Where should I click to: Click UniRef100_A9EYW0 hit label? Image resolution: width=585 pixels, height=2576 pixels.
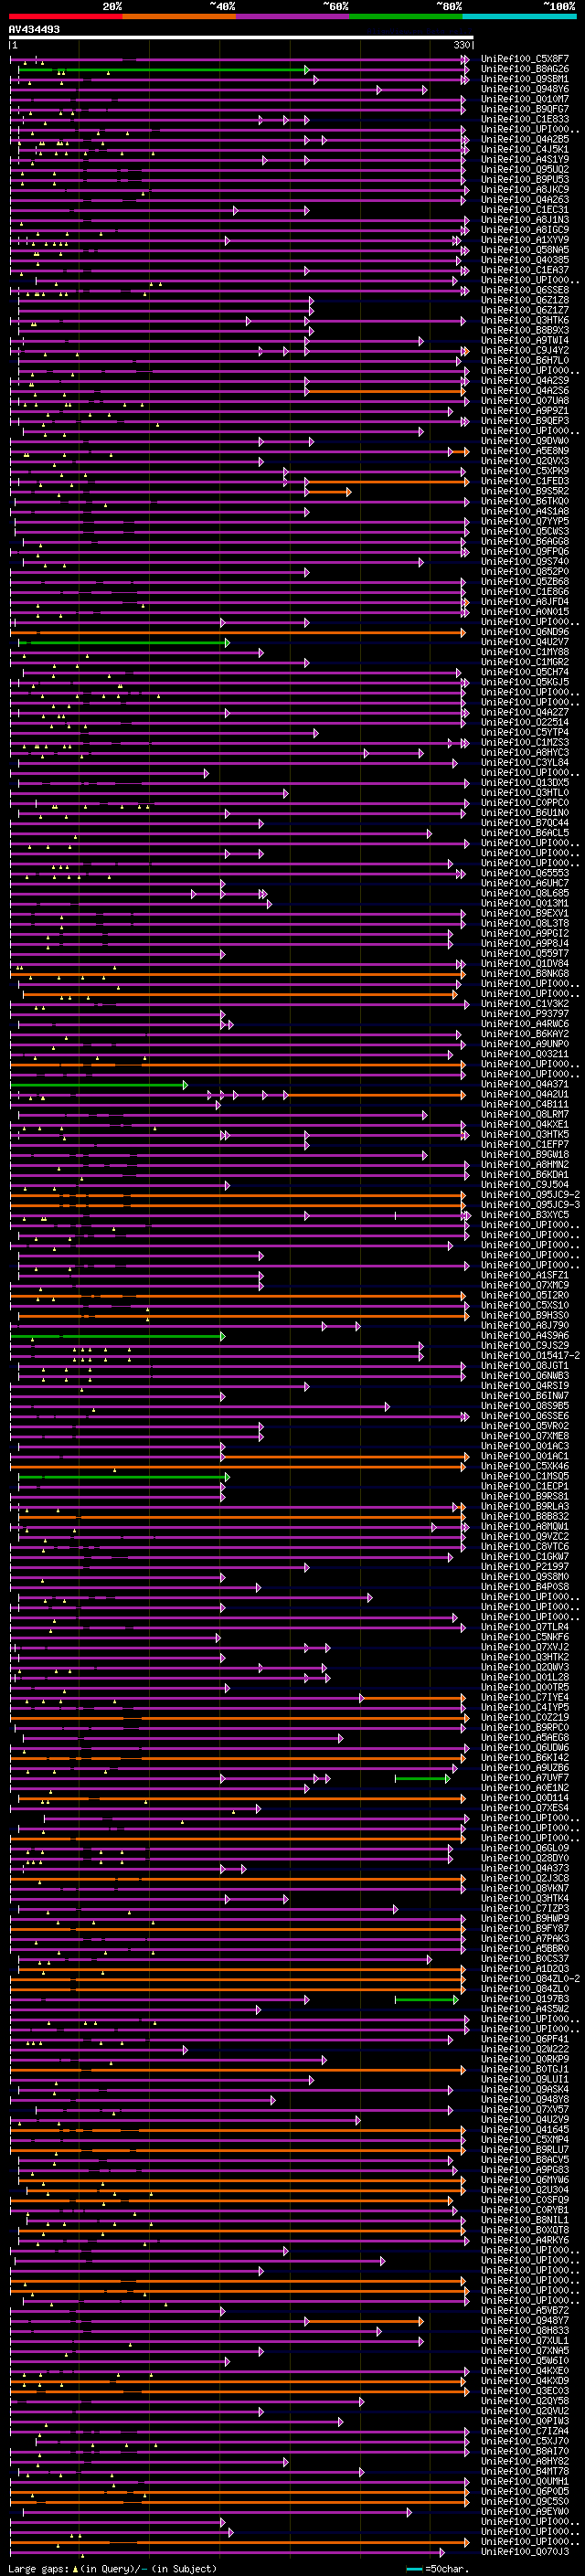click(x=525, y=2511)
